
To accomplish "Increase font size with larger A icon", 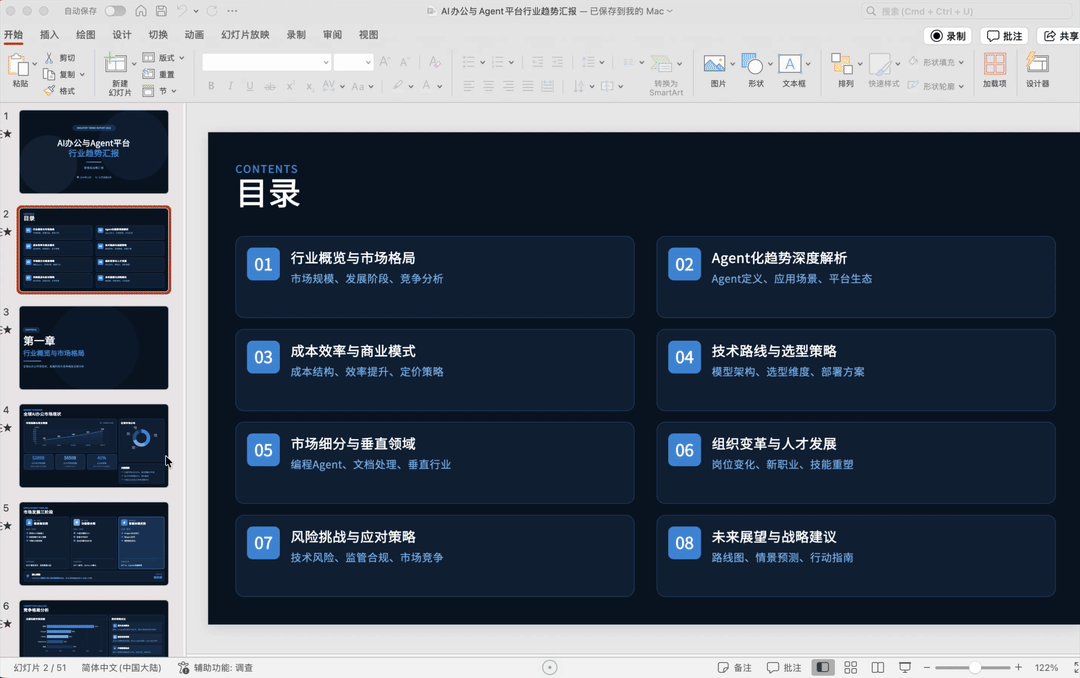I will (384, 62).
